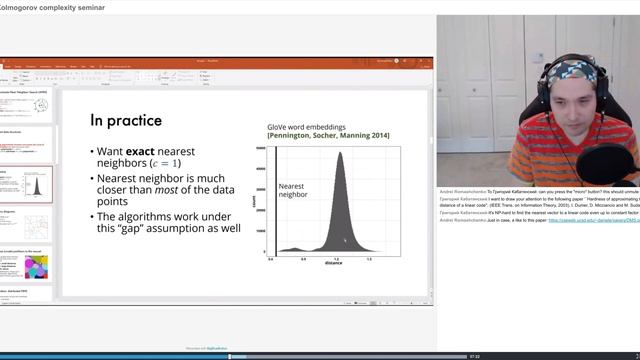Screen dimensions: 640x360
Task: Select the Voronoi diagram slide thumbnail
Action: pyautogui.click(x=25, y=224)
